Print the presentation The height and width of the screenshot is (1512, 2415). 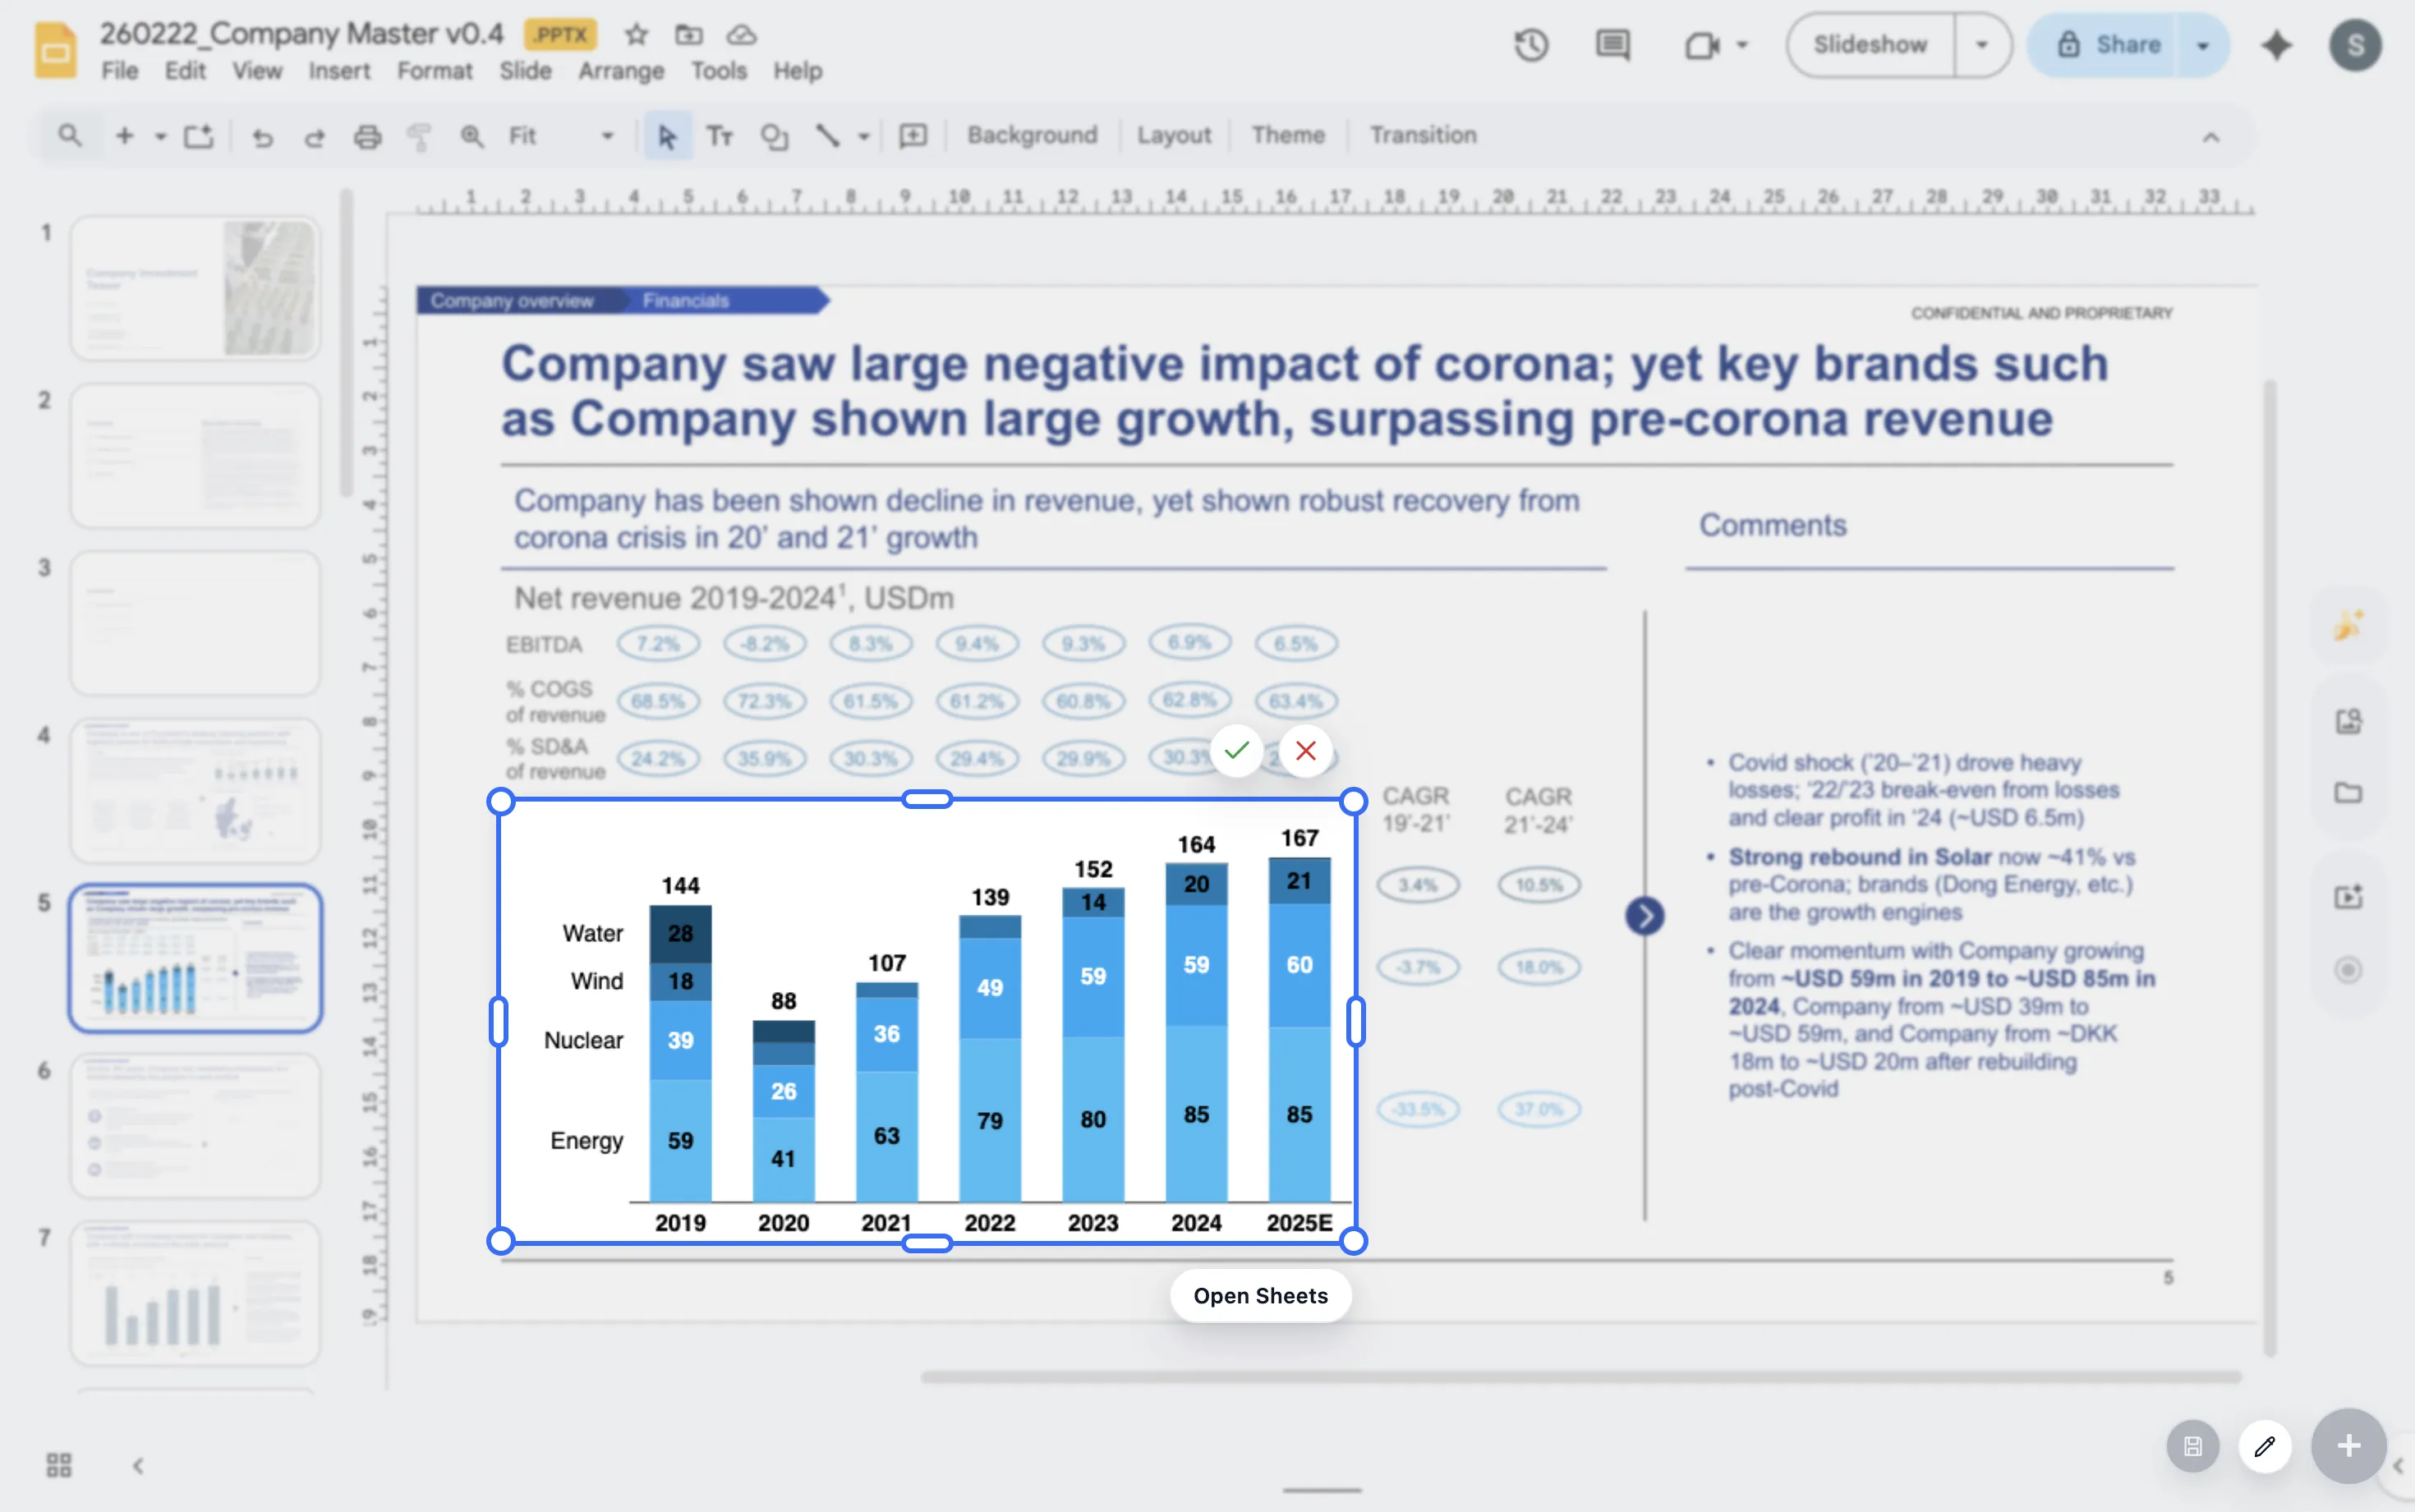367,136
